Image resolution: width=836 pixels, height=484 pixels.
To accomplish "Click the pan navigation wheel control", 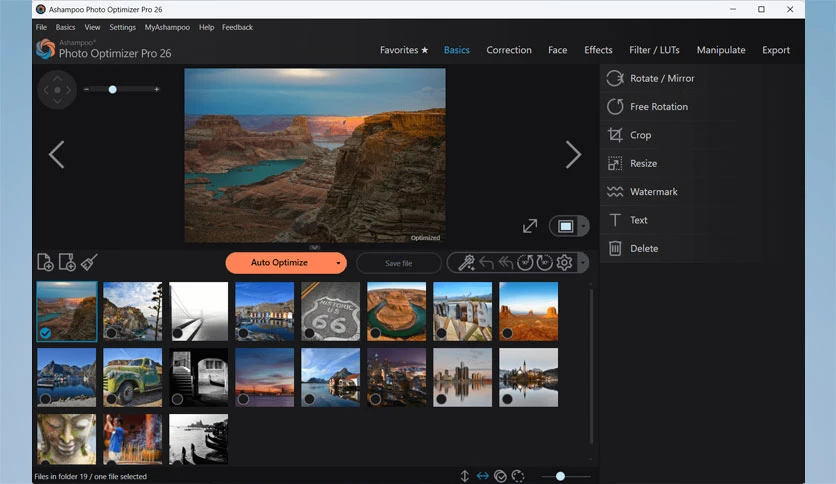I will [57, 90].
